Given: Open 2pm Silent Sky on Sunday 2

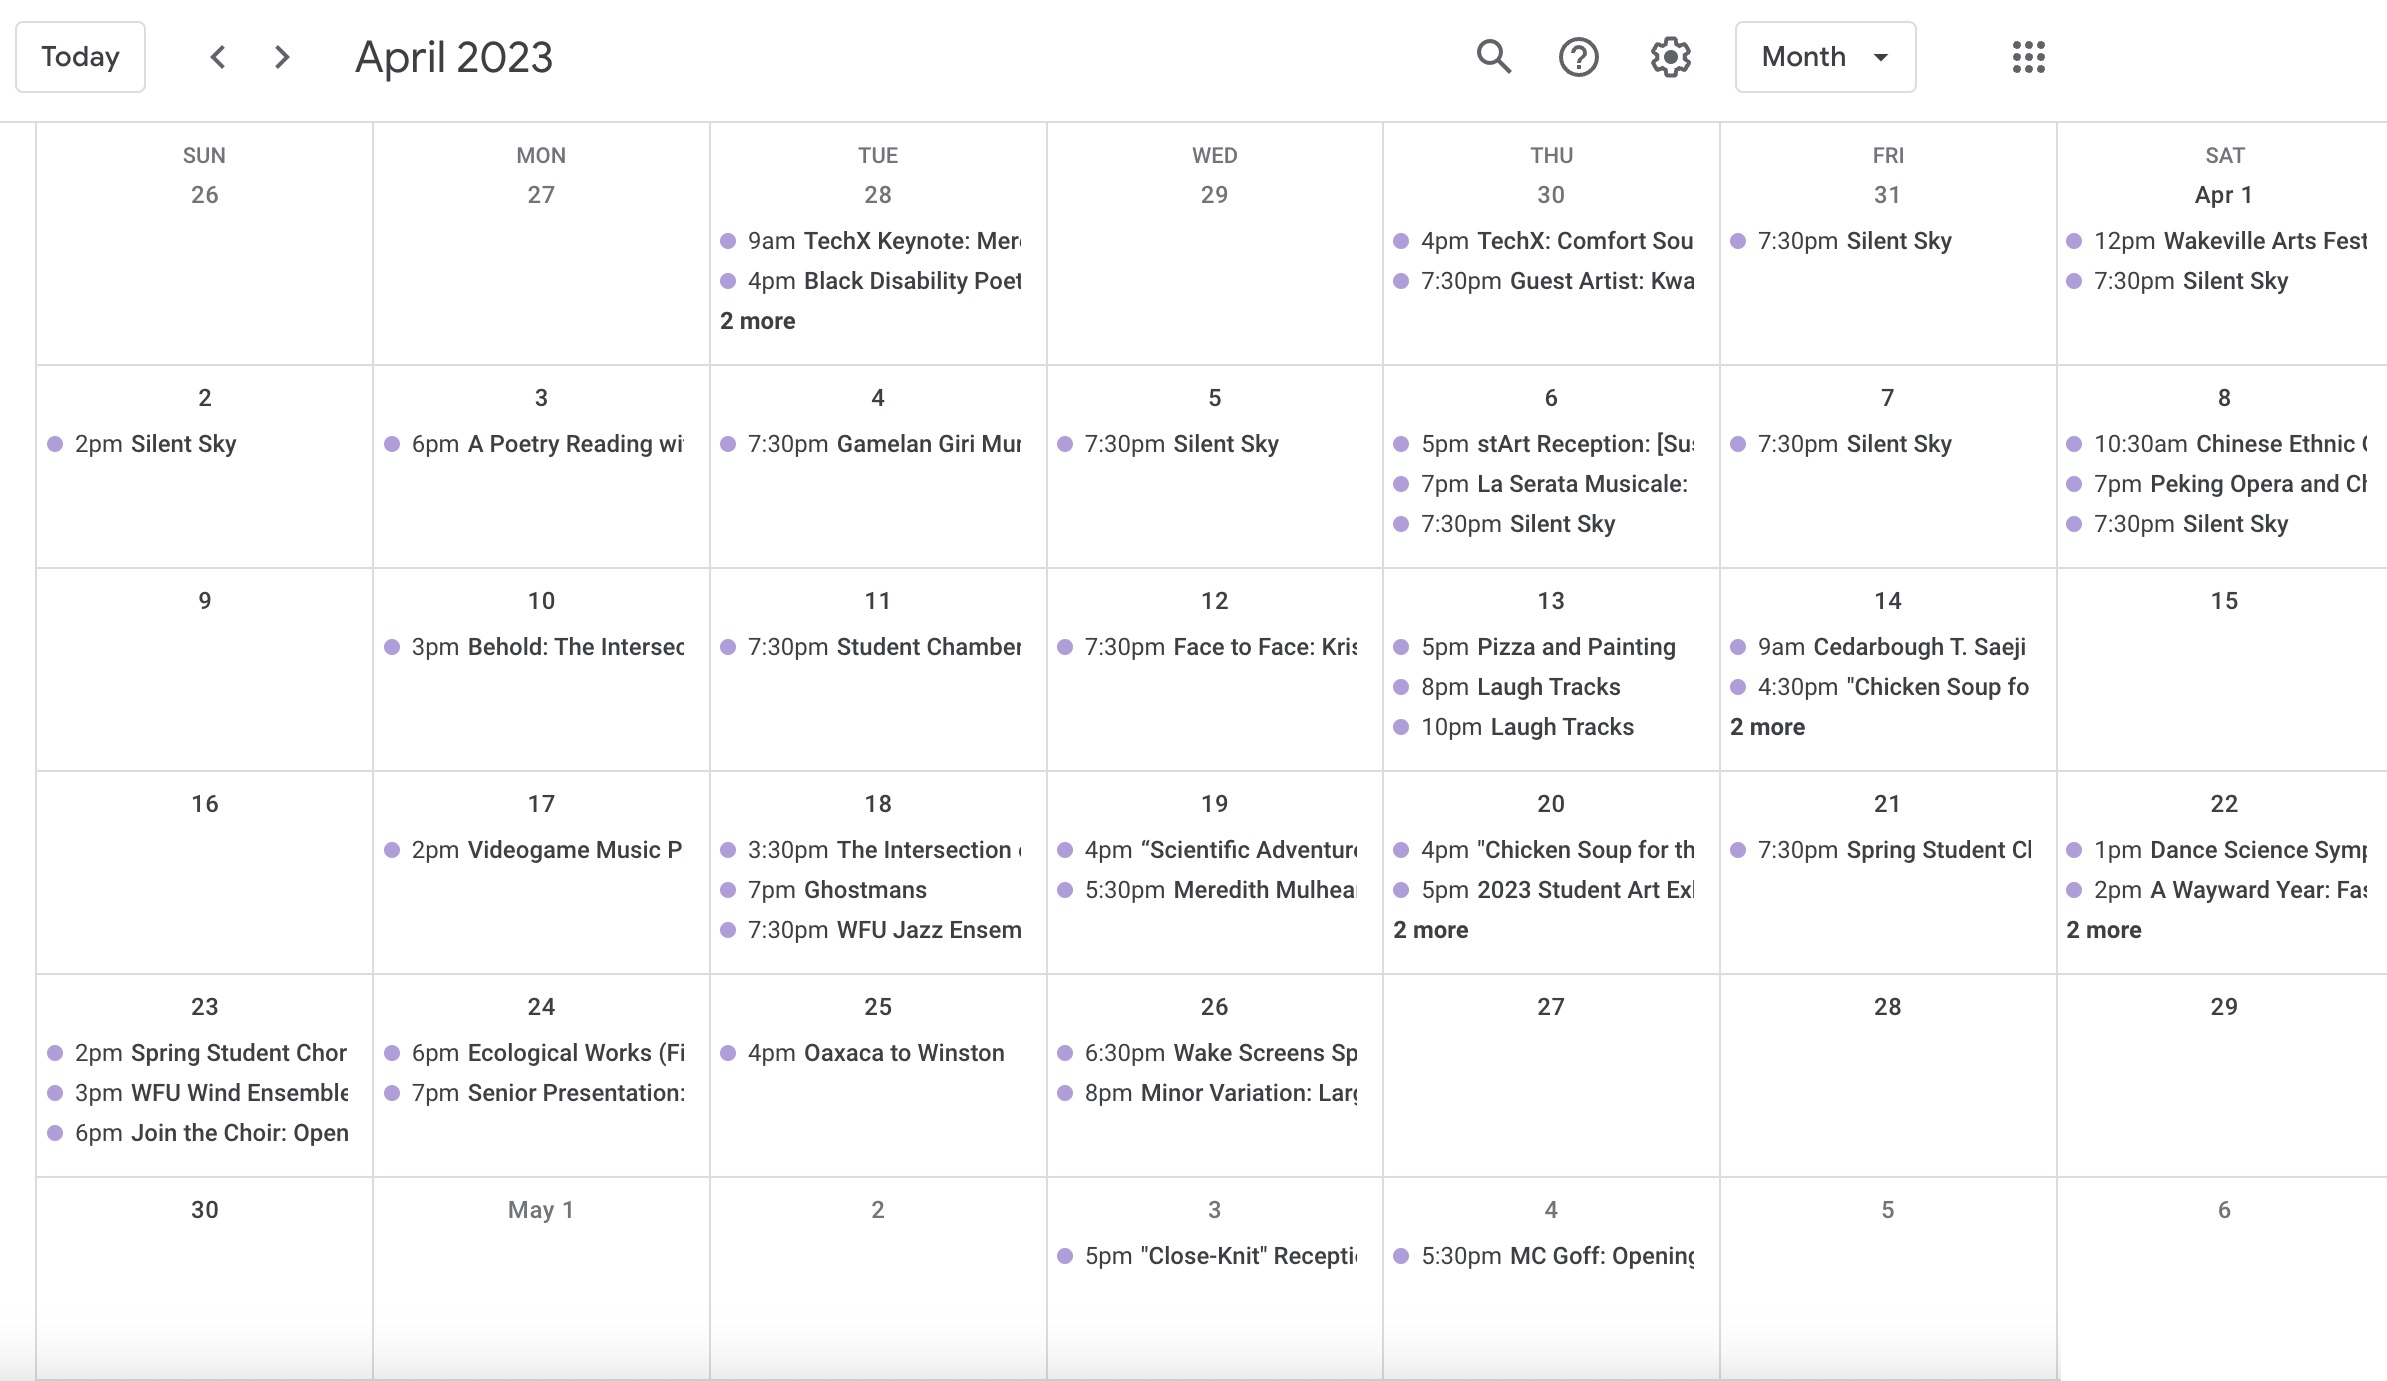Looking at the screenshot, I should (142, 444).
